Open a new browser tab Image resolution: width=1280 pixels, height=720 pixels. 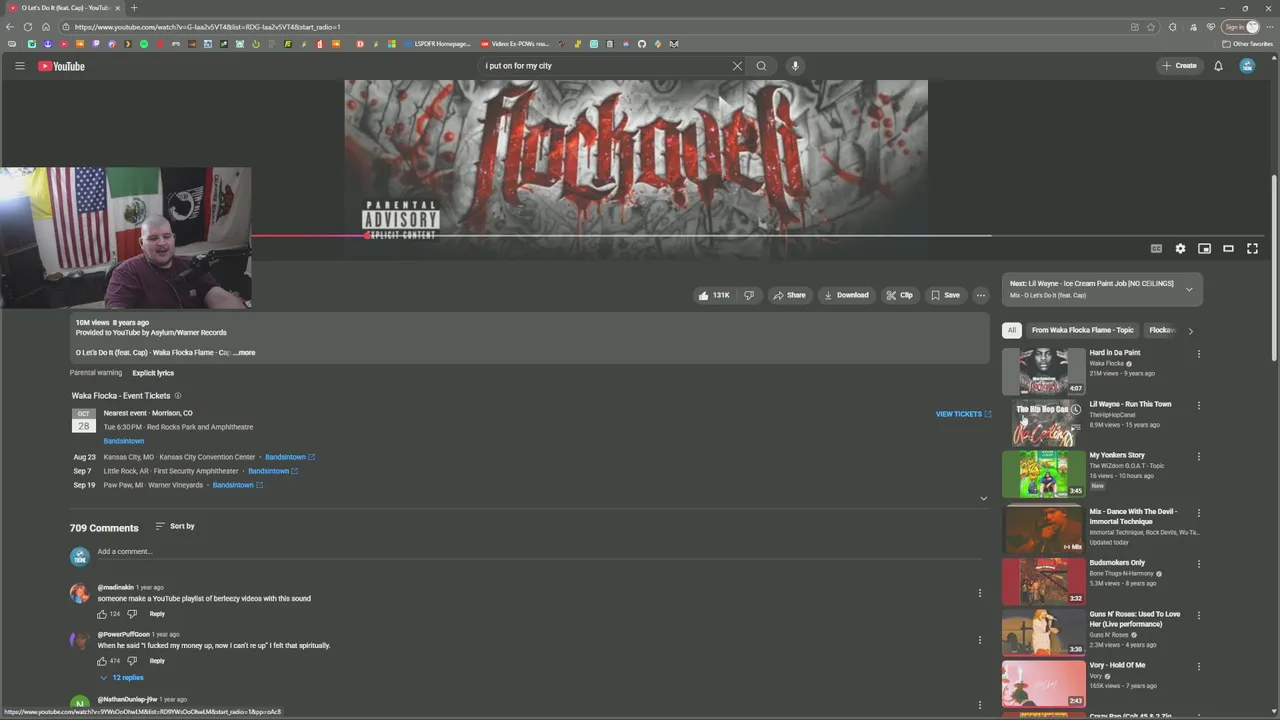pyautogui.click(x=134, y=8)
